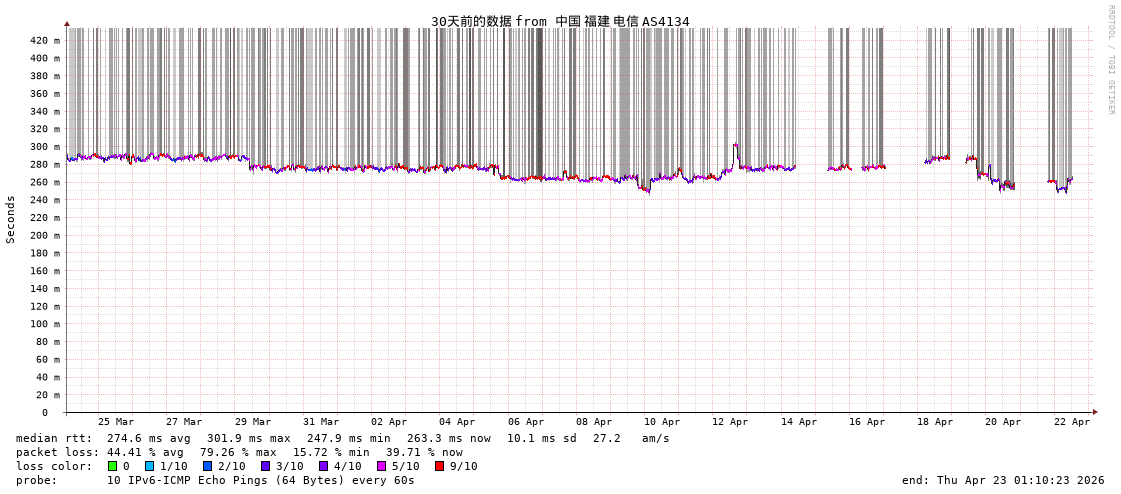Click the red arrow at x-axis end
Screen dimensions: 1121x494
(1095, 412)
